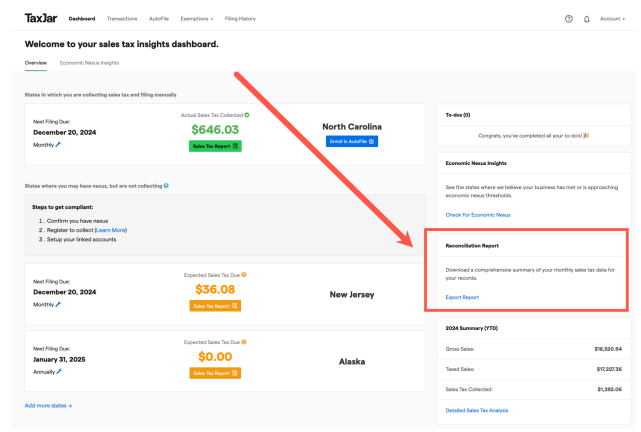Click Export Report link
This screenshot has width=641, height=432.
tap(462, 297)
